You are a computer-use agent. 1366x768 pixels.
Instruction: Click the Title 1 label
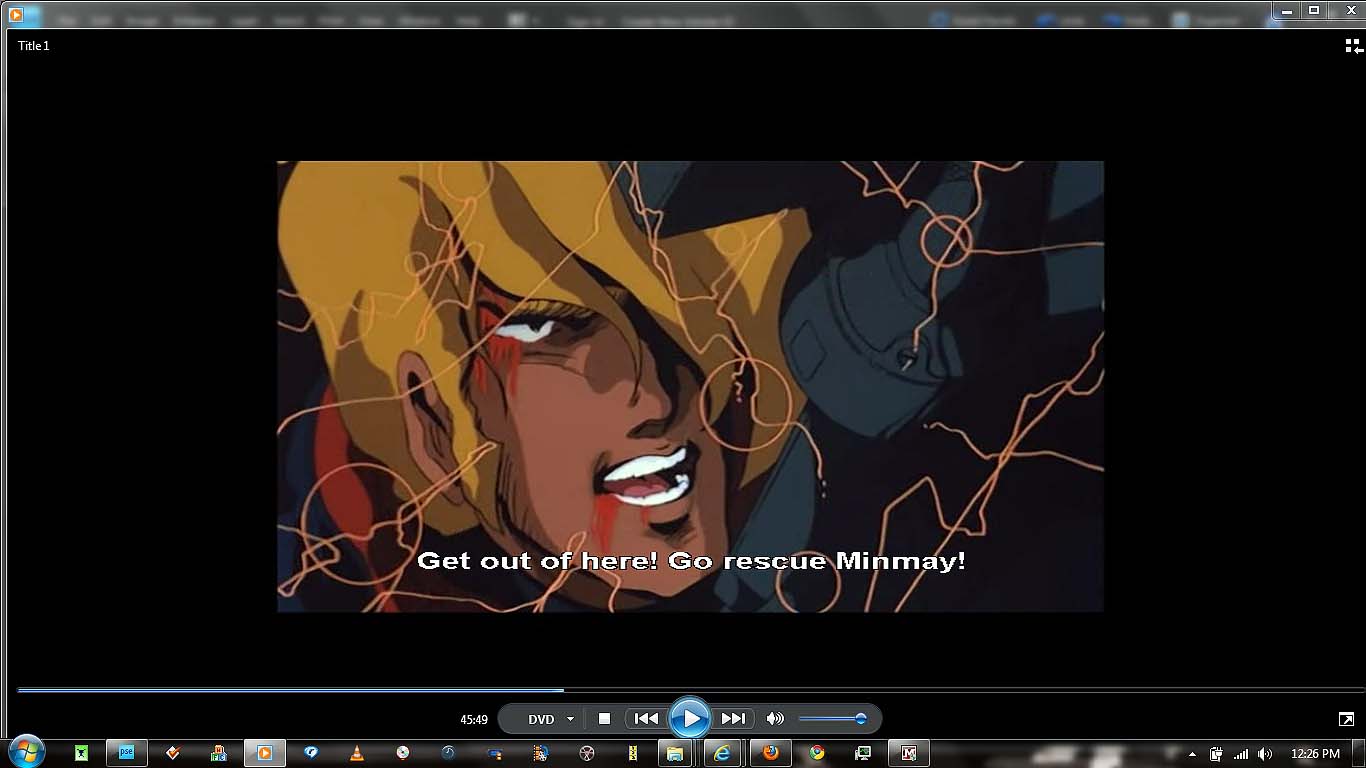point(34,46)
